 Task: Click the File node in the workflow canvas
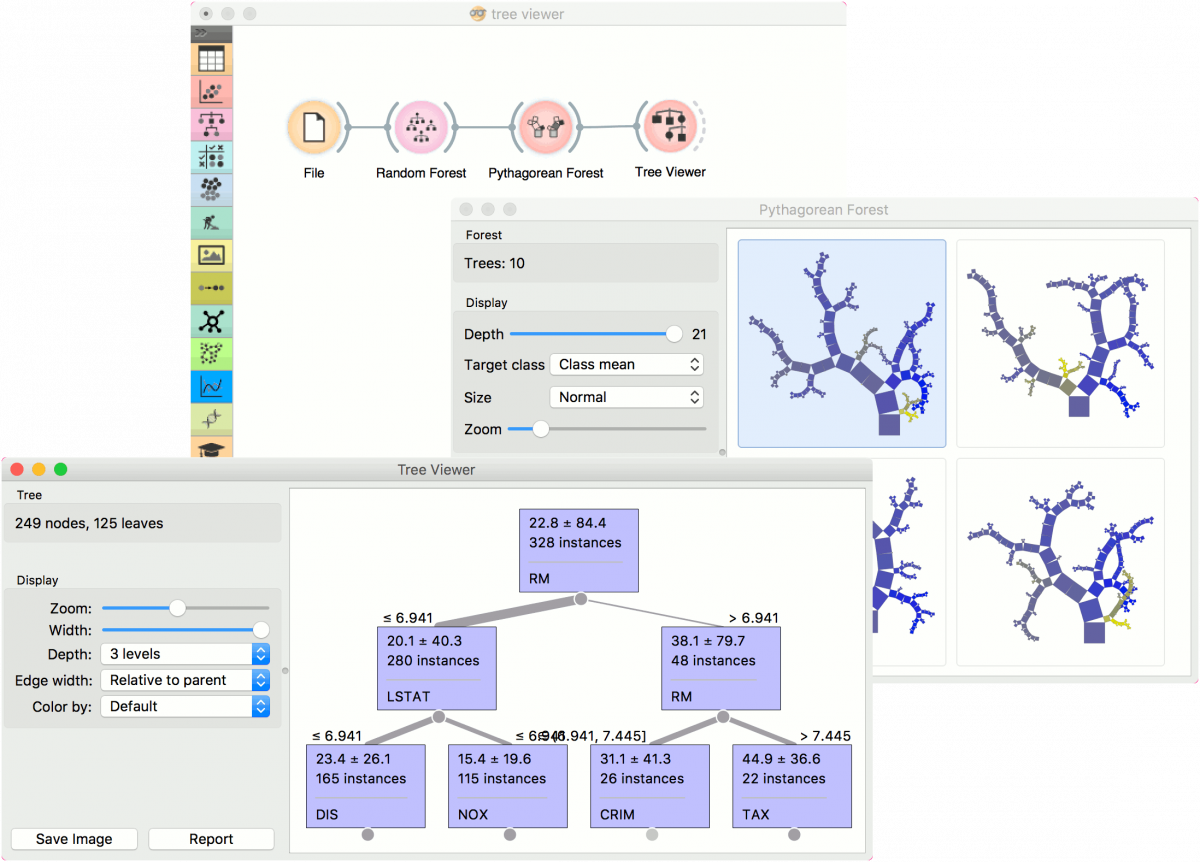[313, 128]
